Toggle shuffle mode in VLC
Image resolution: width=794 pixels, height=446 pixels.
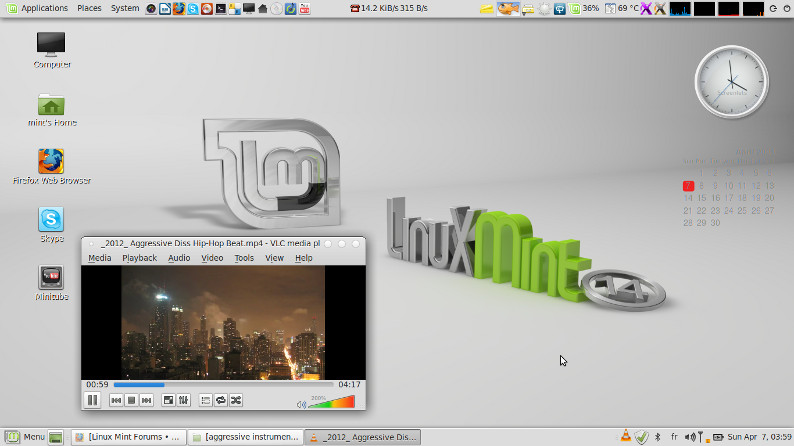point(236,400)
